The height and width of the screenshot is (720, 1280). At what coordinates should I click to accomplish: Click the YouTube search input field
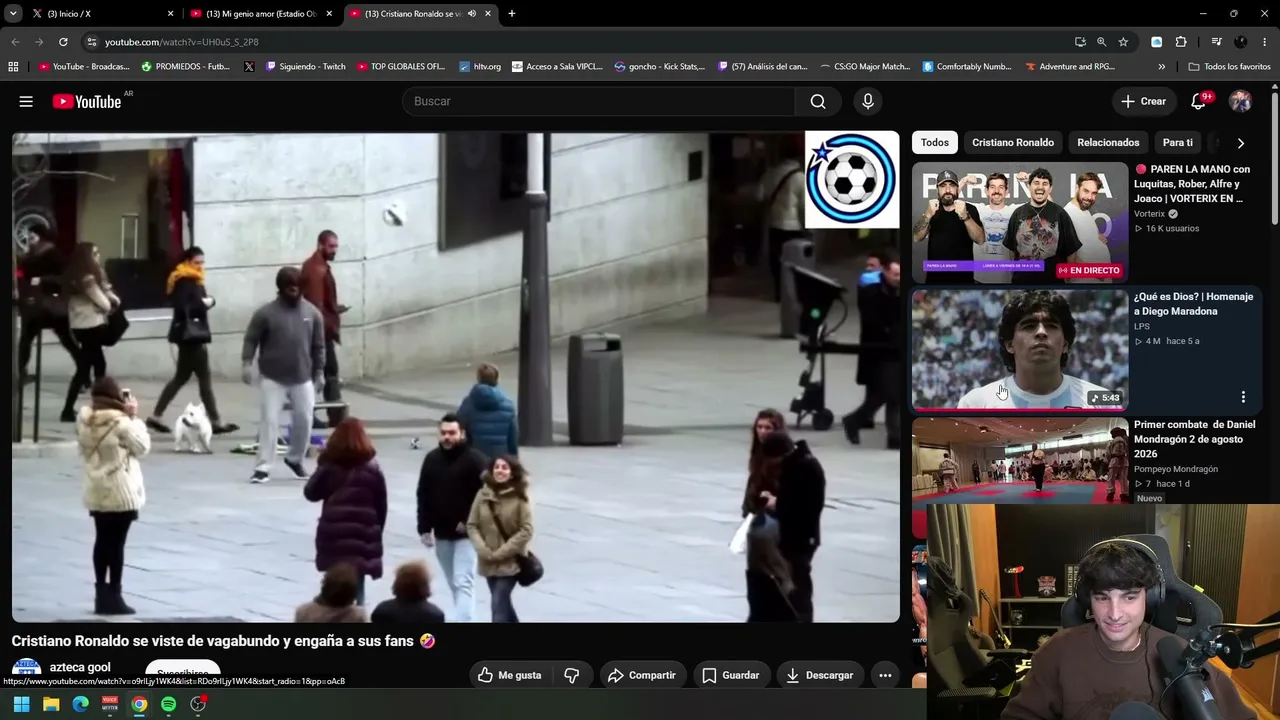click(598, 101)
